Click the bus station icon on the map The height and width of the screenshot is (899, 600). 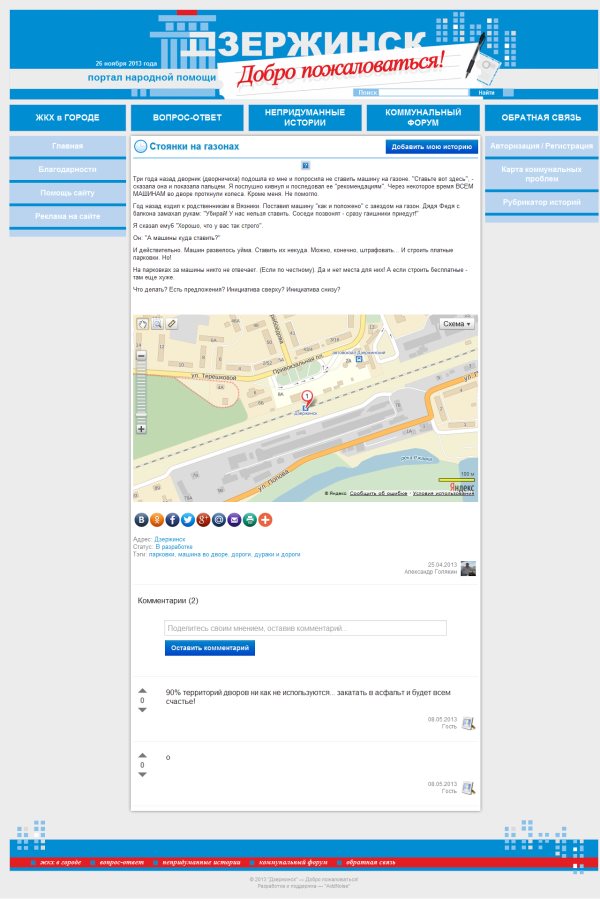[x=359, y=359]
